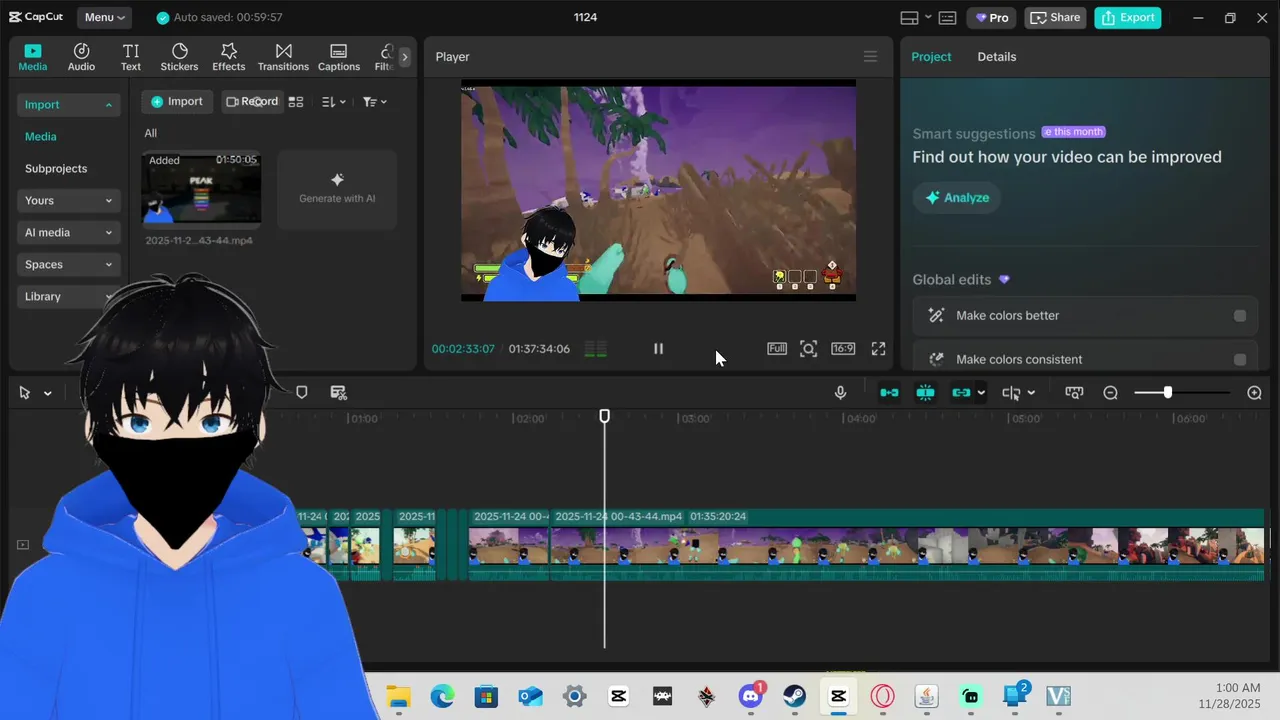Toggle auto snapping
This screenshot has height=720, width=1280.
pyautogui.click(x=925, y=393)
